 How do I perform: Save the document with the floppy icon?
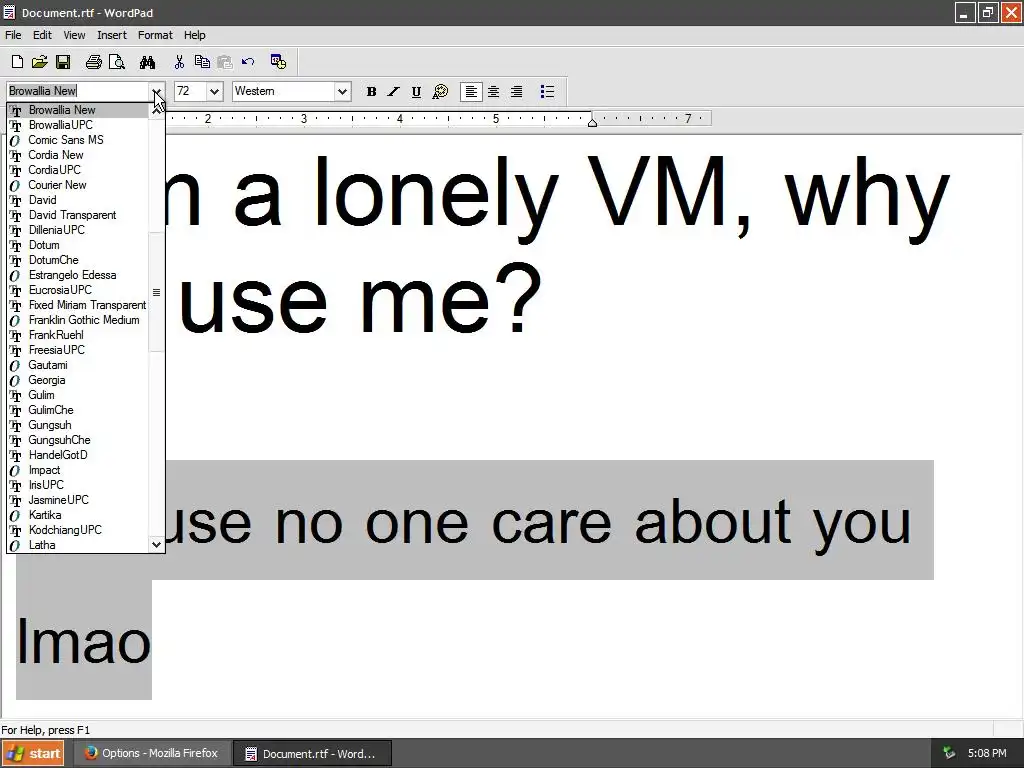63,62
